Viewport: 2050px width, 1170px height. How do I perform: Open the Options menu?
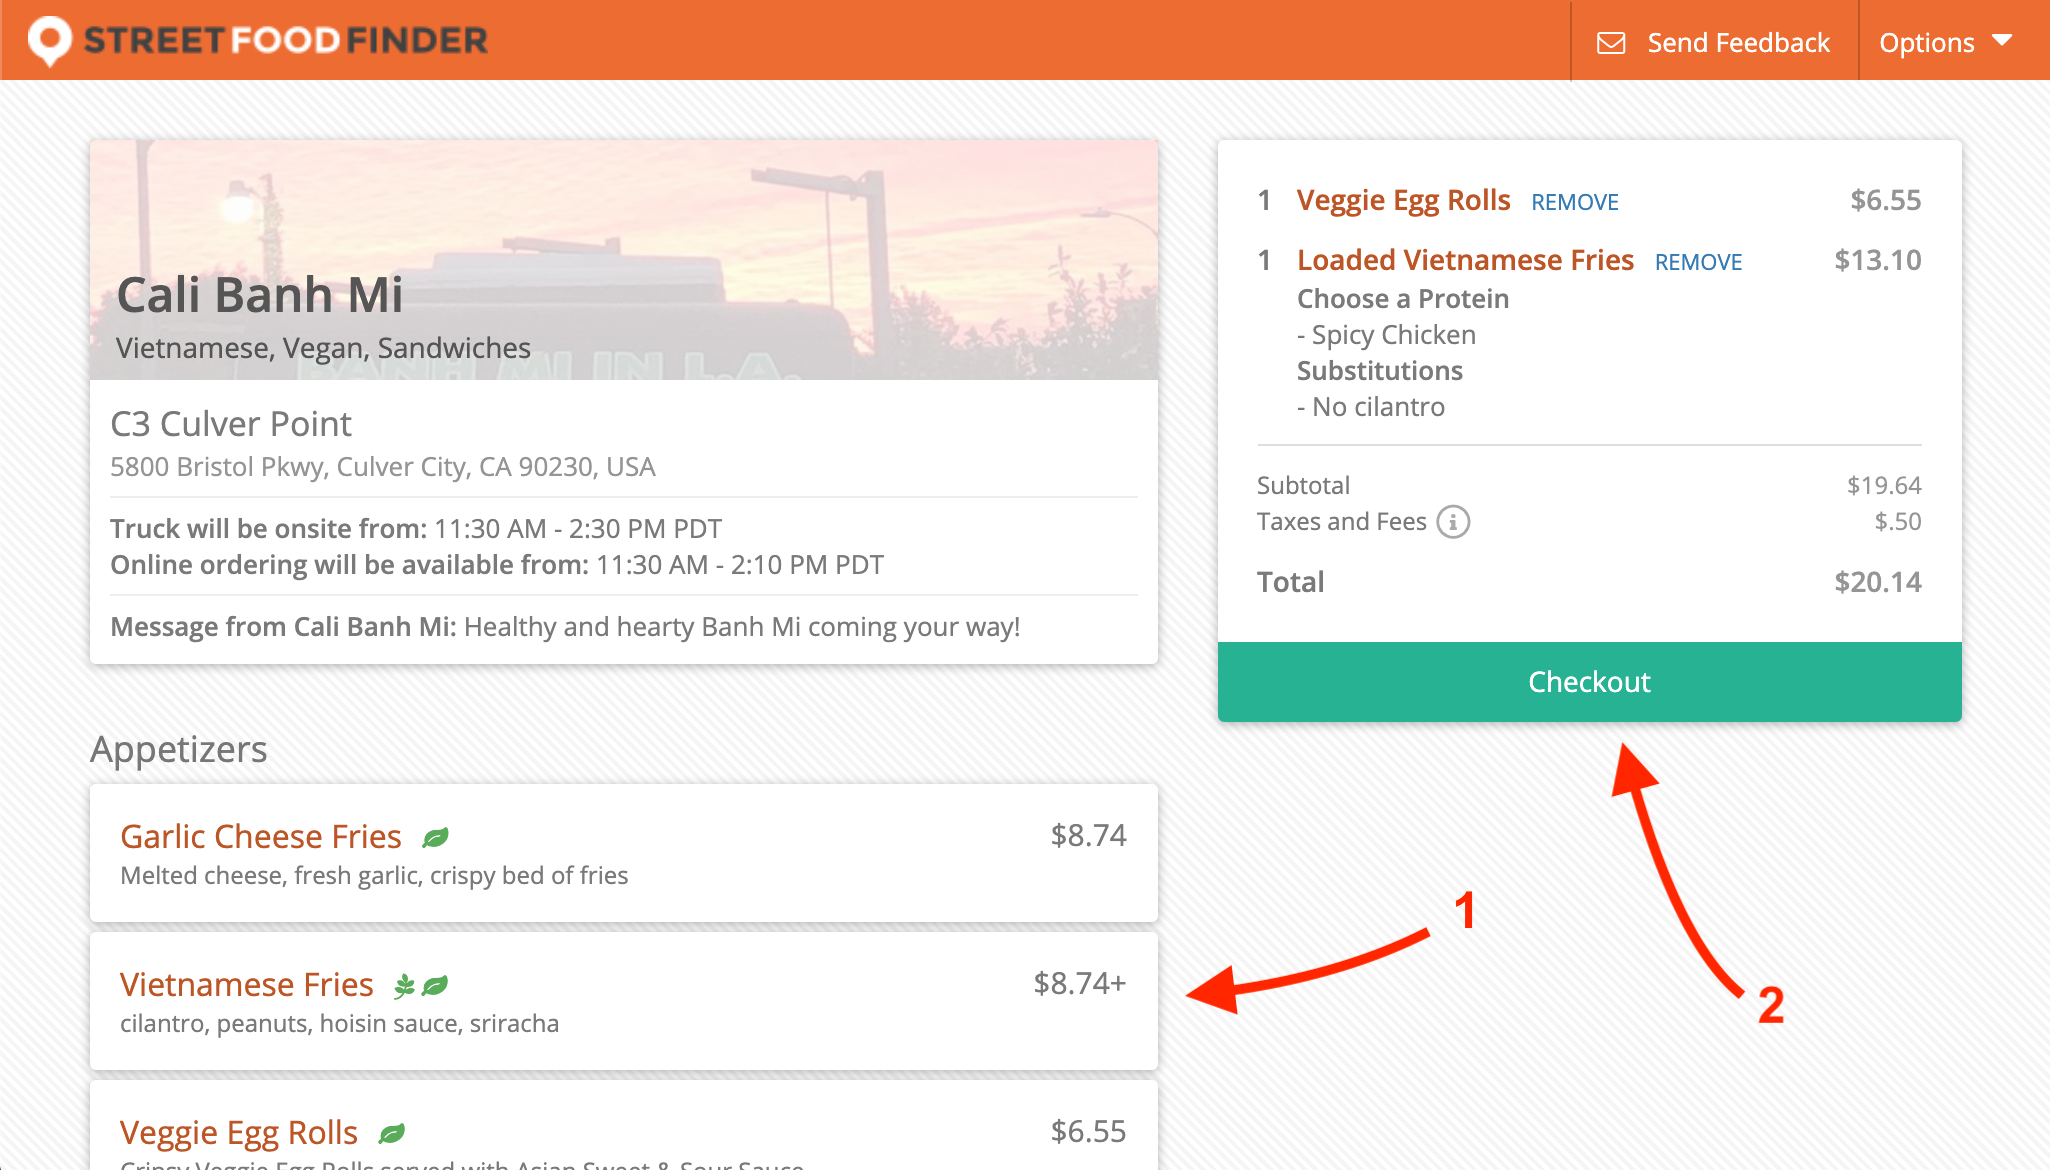pos(1927,42)
